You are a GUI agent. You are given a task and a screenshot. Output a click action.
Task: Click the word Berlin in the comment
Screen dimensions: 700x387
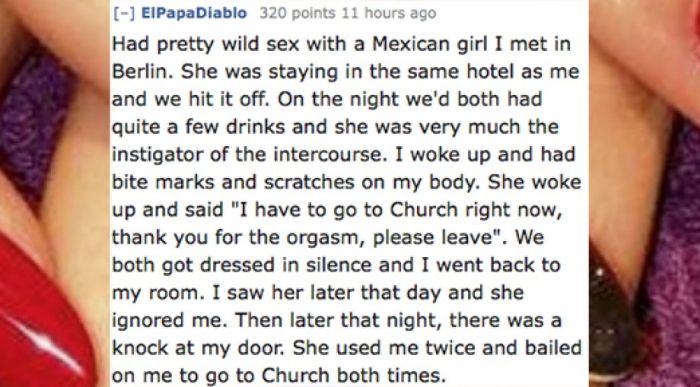coord(142,71)
